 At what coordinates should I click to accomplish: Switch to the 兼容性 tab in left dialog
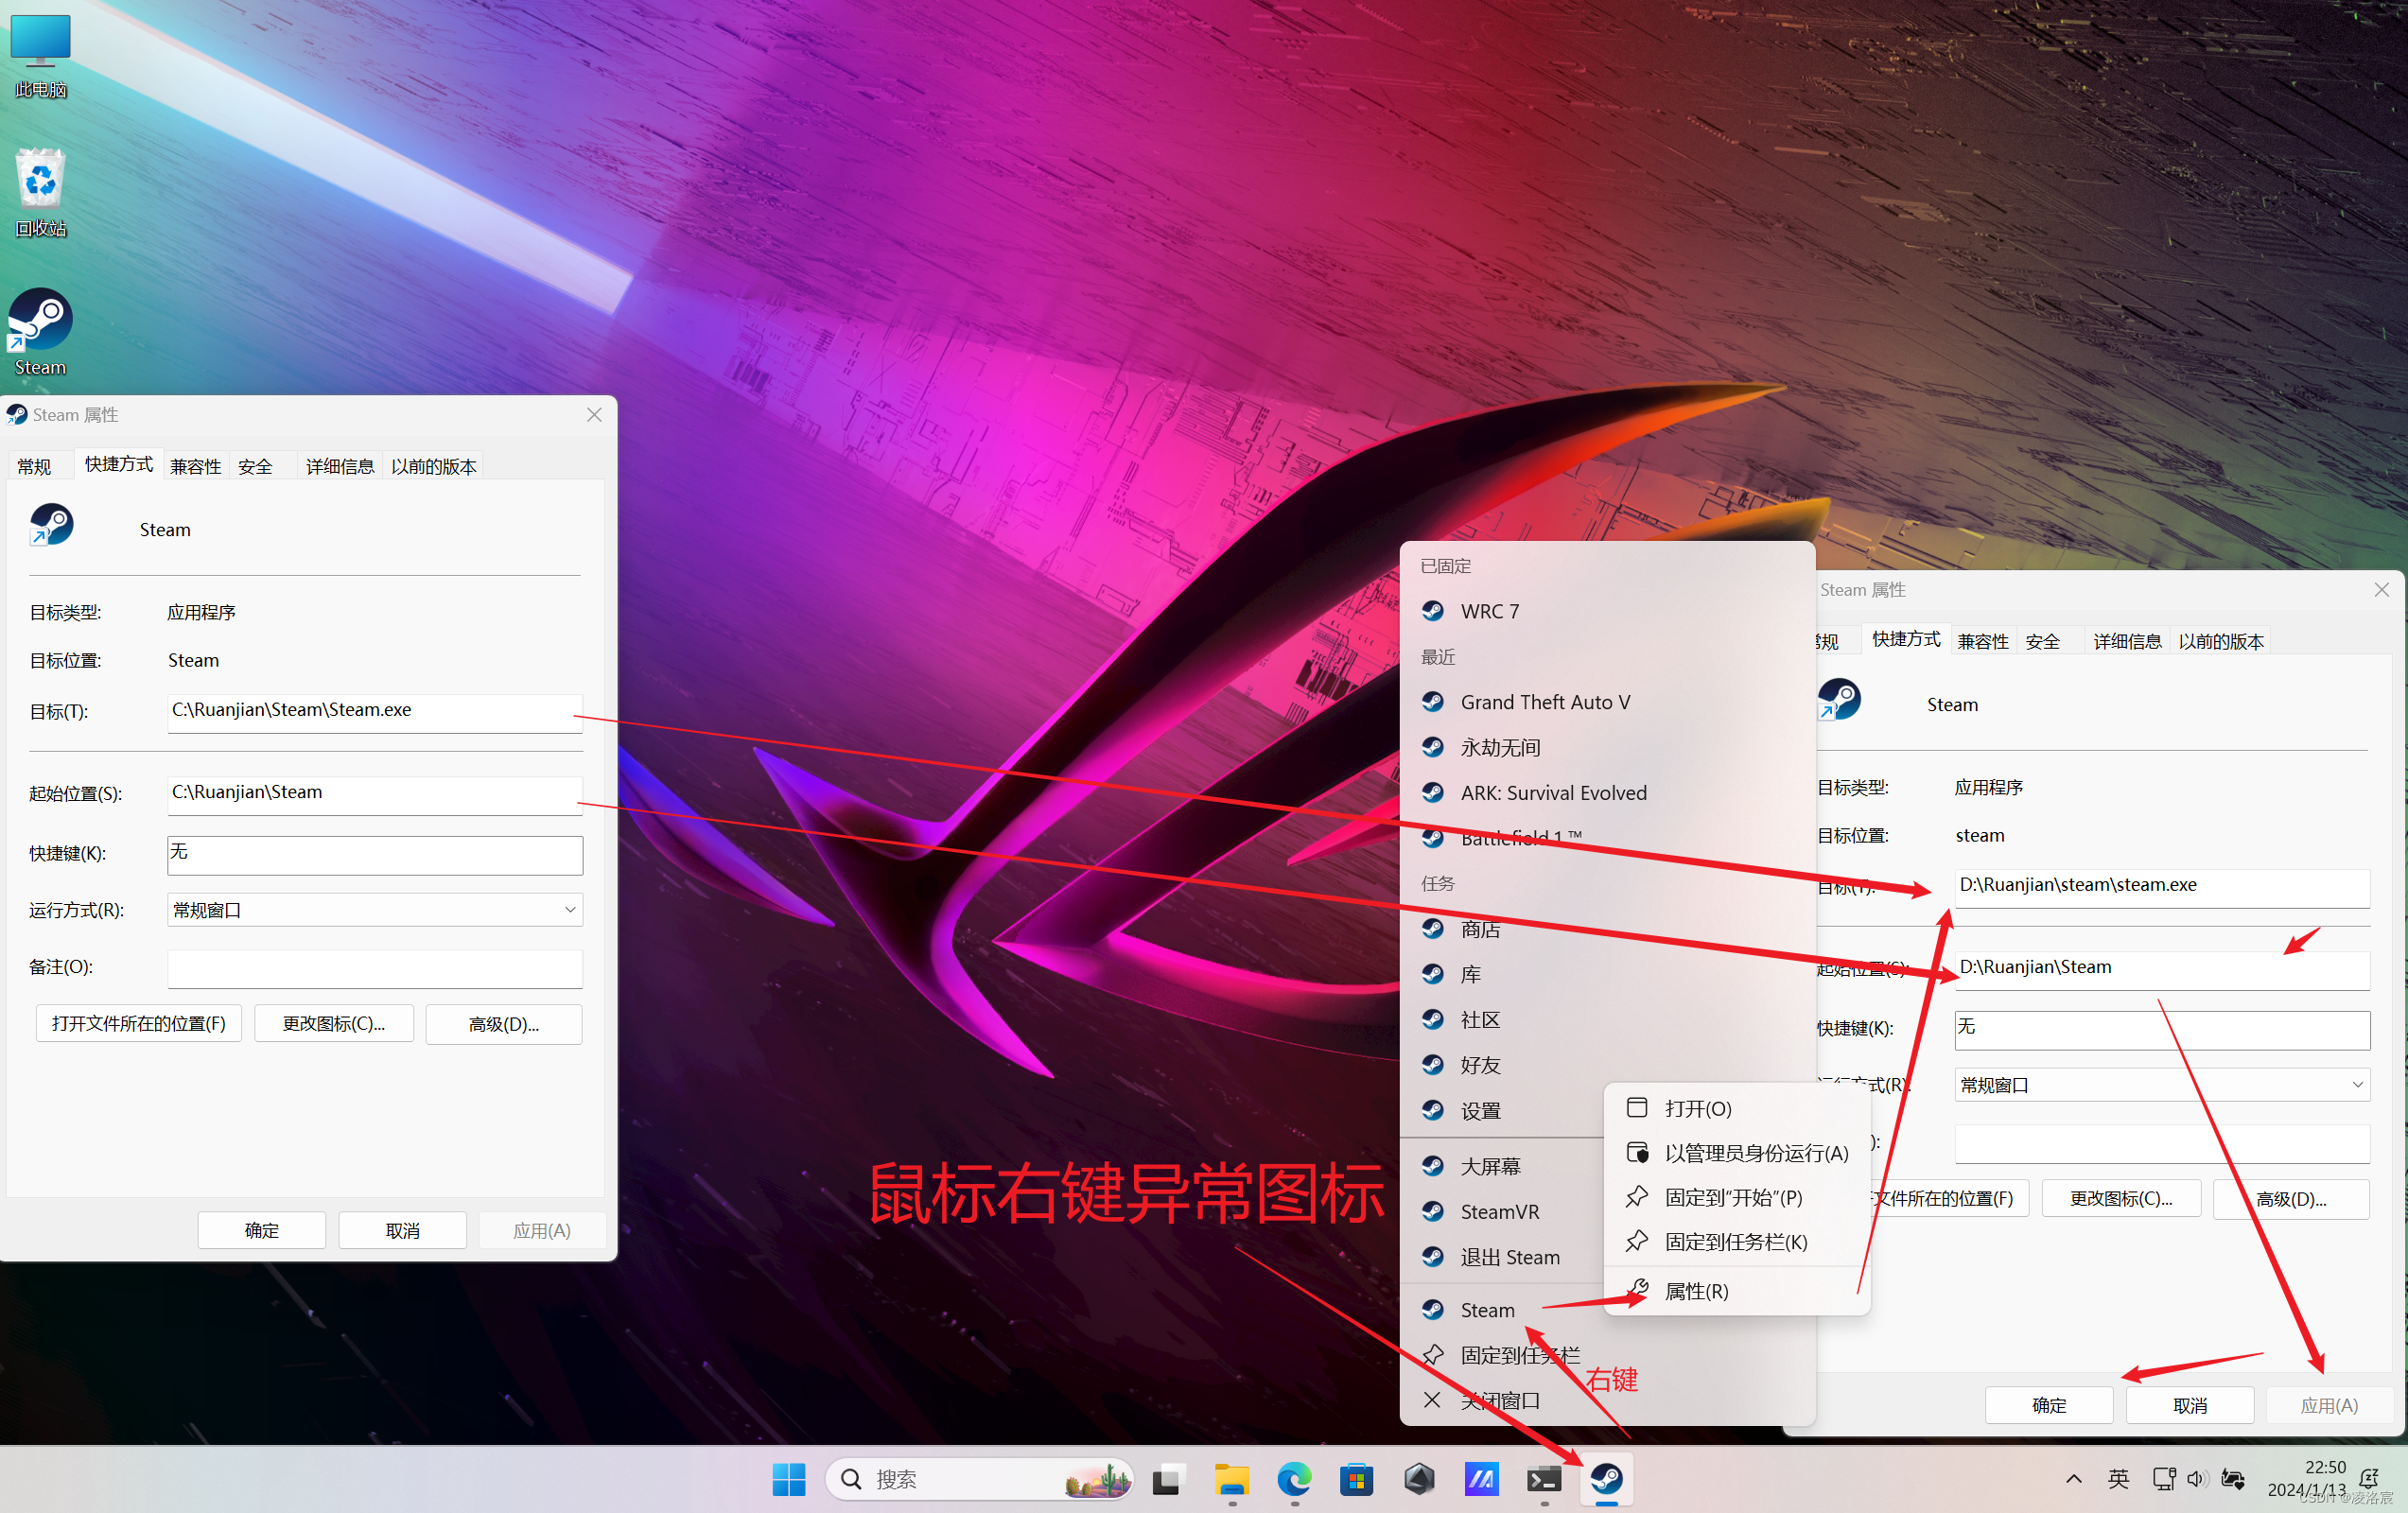195,466
